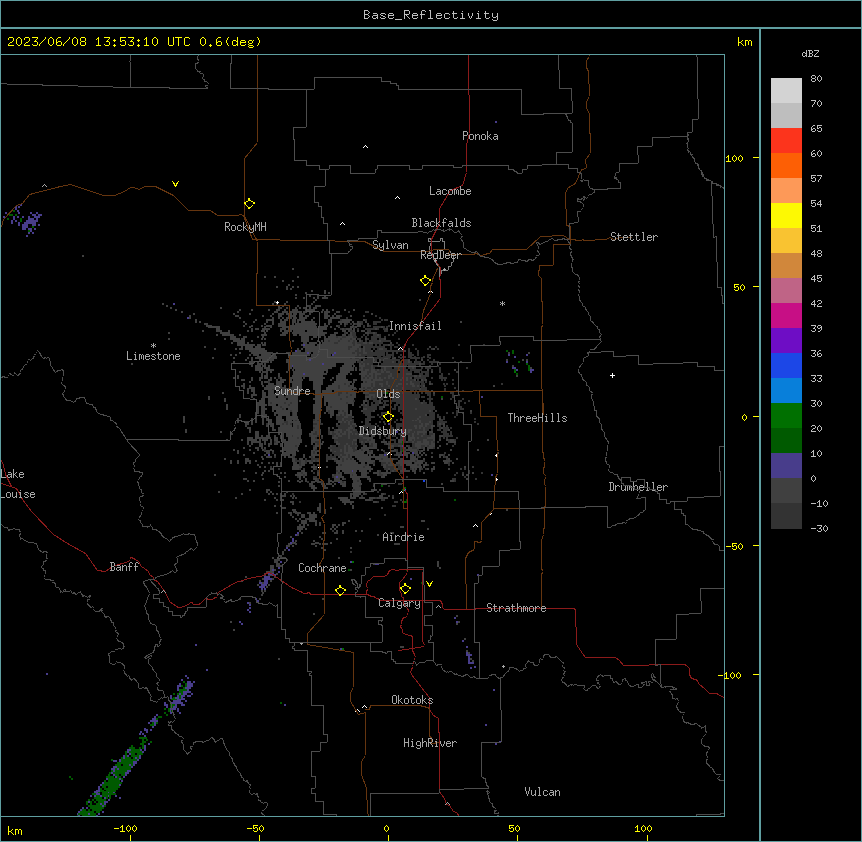
Task: Click the yellow marker south of Cochrane
Action: (x=340, y=590)
